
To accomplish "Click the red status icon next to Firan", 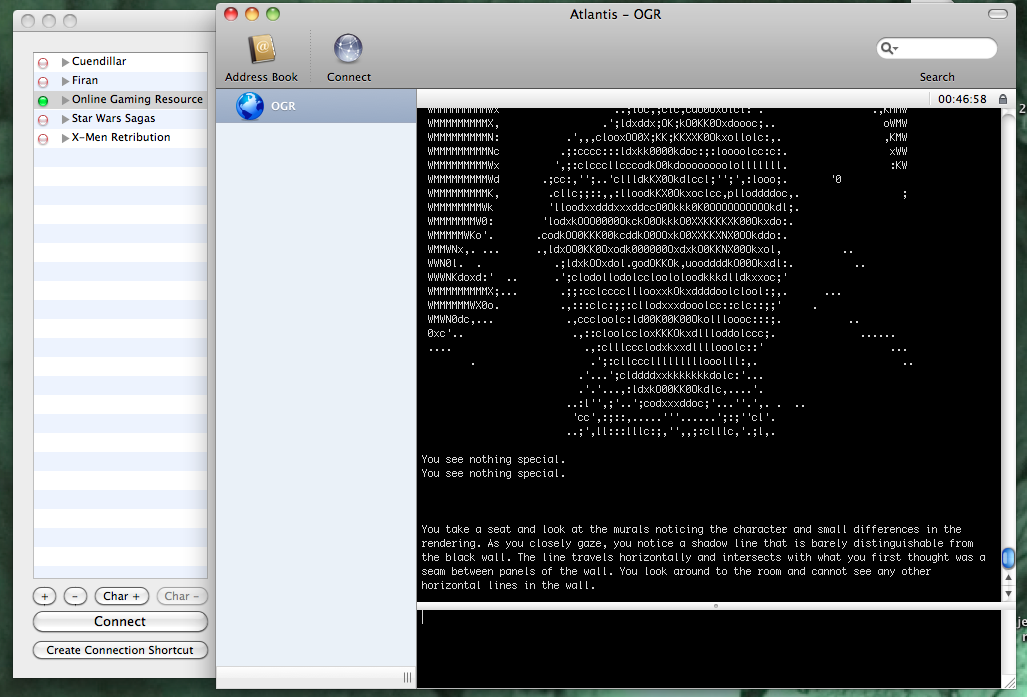I will pyautogui.click(x=43, y=82).
